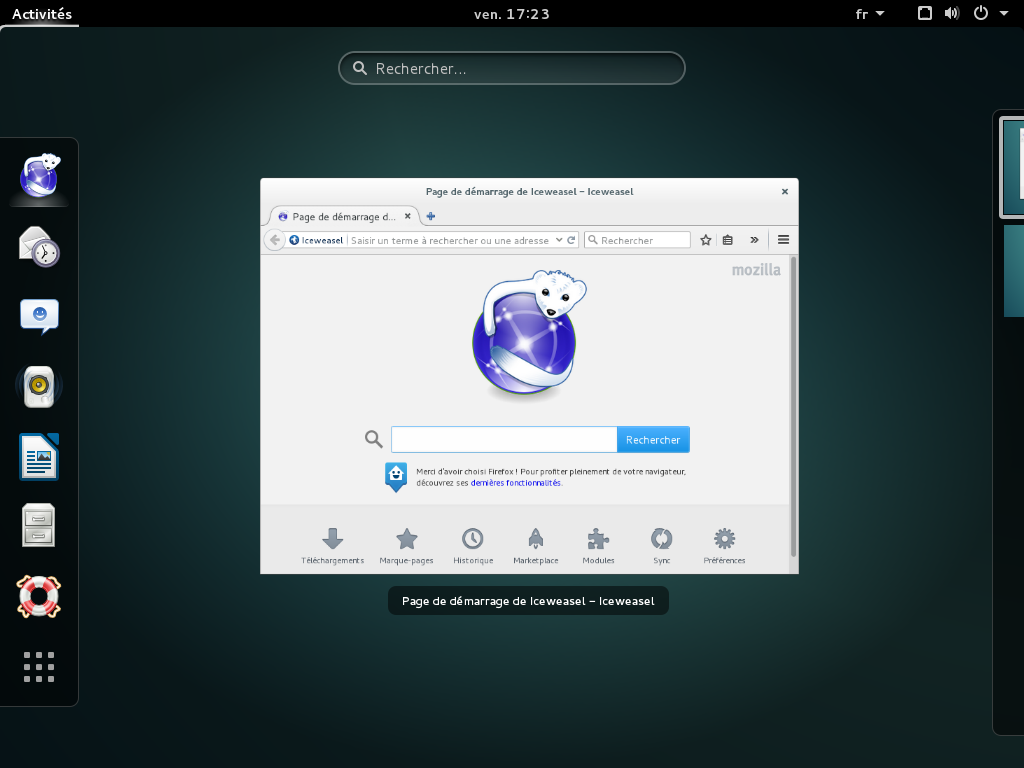Close the Iceweasel window in overview
The width and height of the screenshot is (1024, 768).
pos(785,192)
